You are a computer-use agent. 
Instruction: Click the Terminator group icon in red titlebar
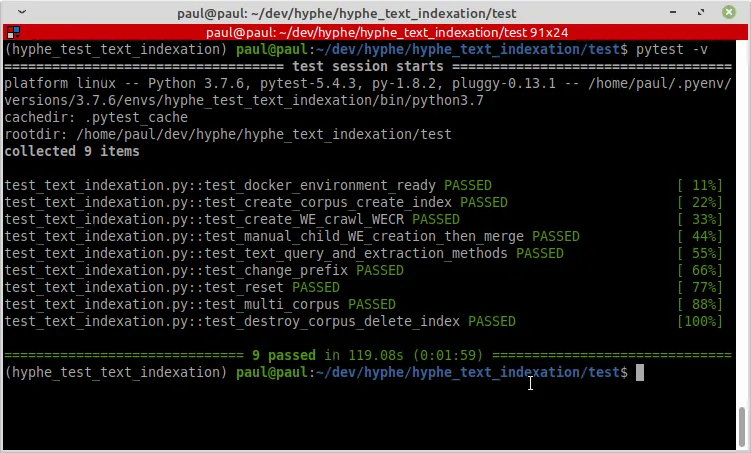coord(11,32)
